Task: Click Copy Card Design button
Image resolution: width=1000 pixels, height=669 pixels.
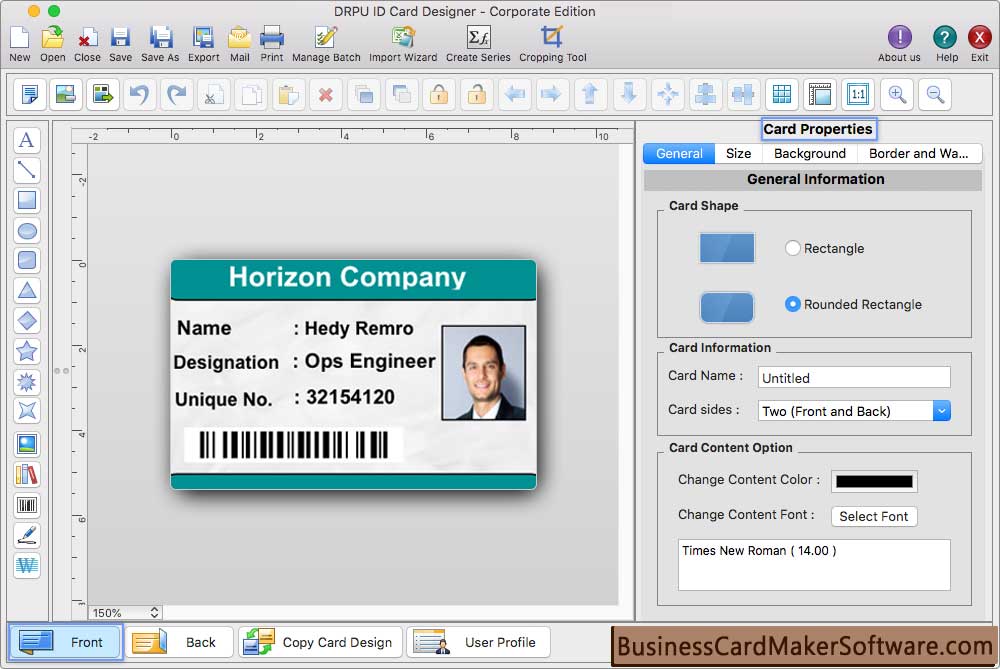Action: click(321, 642)
